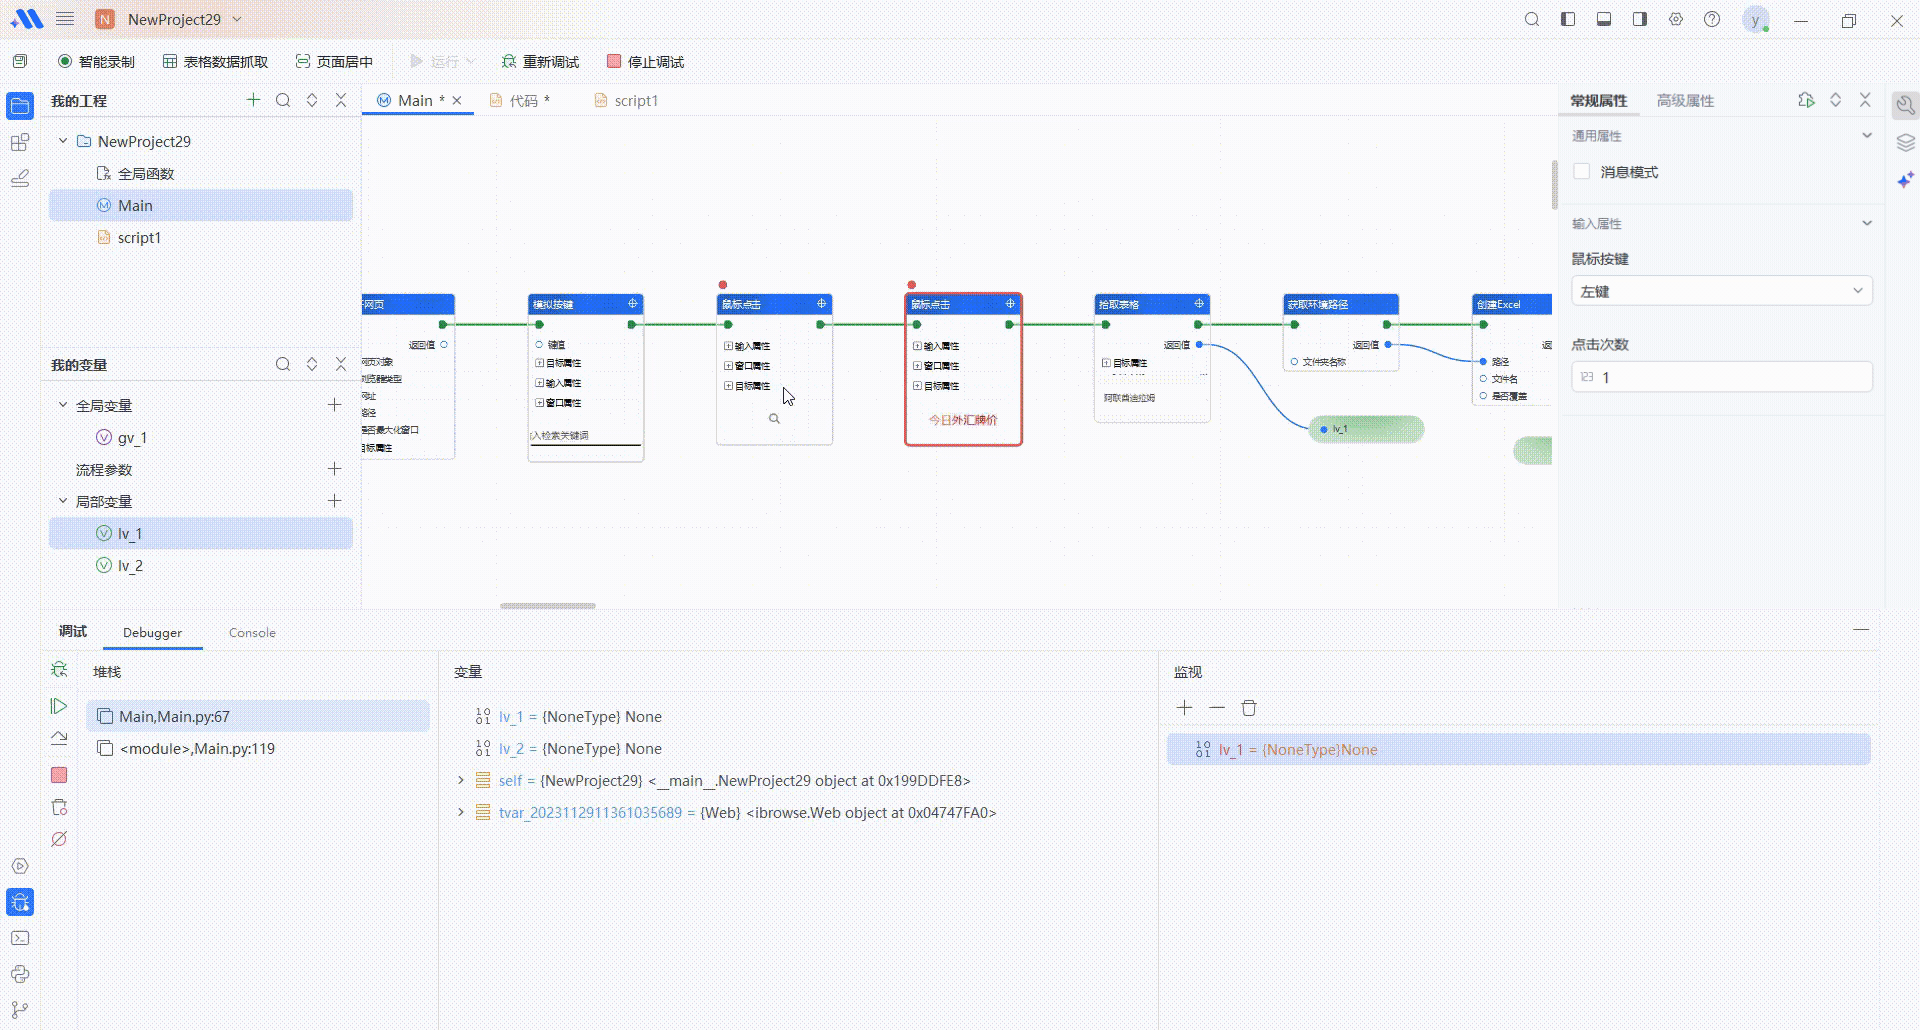Search in 我的工程 project panel
Viewport: 1920px width, 1030px height.
click(x=283, y=100)
